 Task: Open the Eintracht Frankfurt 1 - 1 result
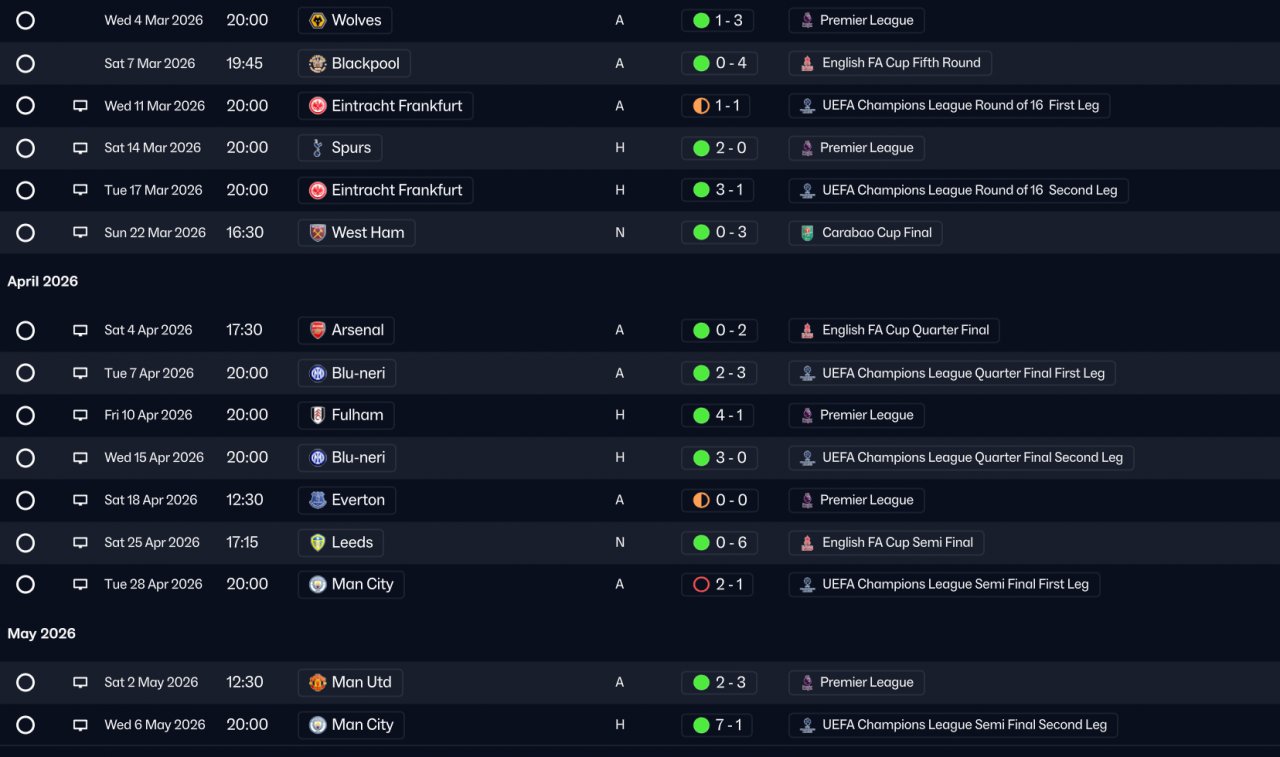coord(716,105)
